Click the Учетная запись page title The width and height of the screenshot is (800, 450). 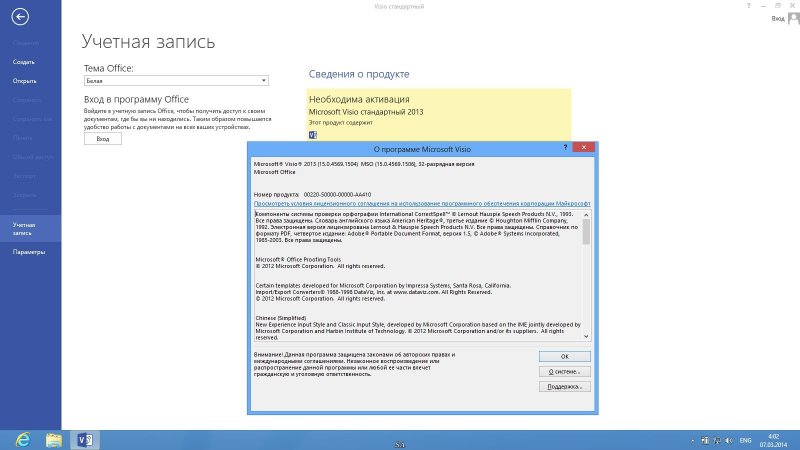(148, 41)
